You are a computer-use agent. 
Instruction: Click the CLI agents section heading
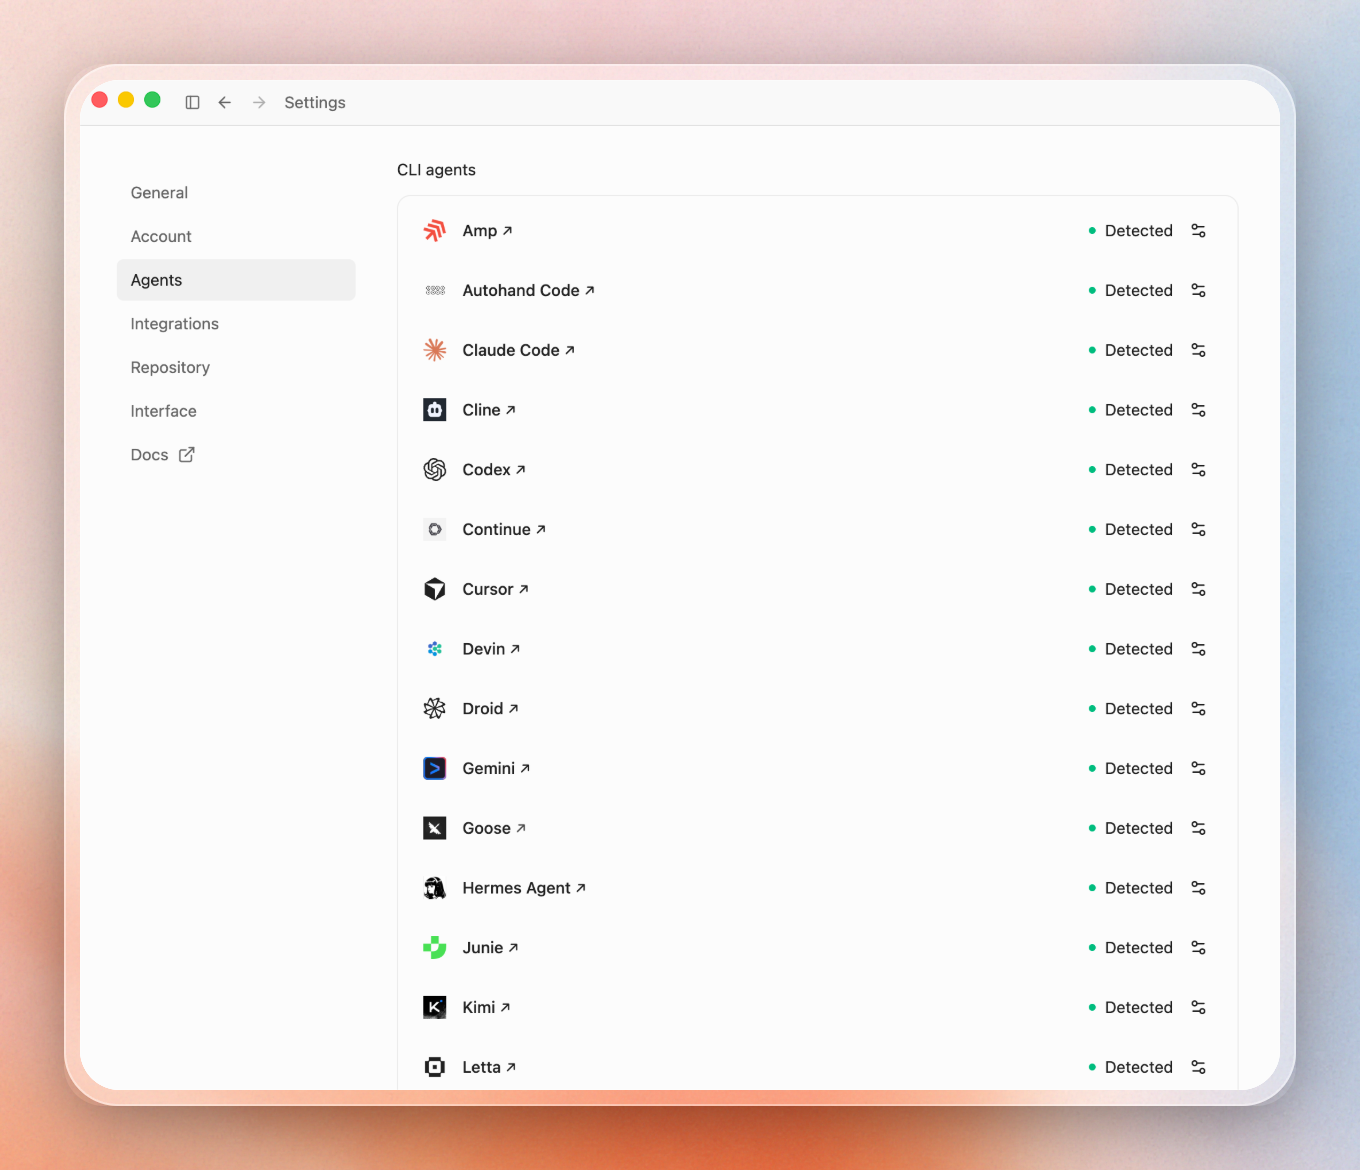click(436, 170)
